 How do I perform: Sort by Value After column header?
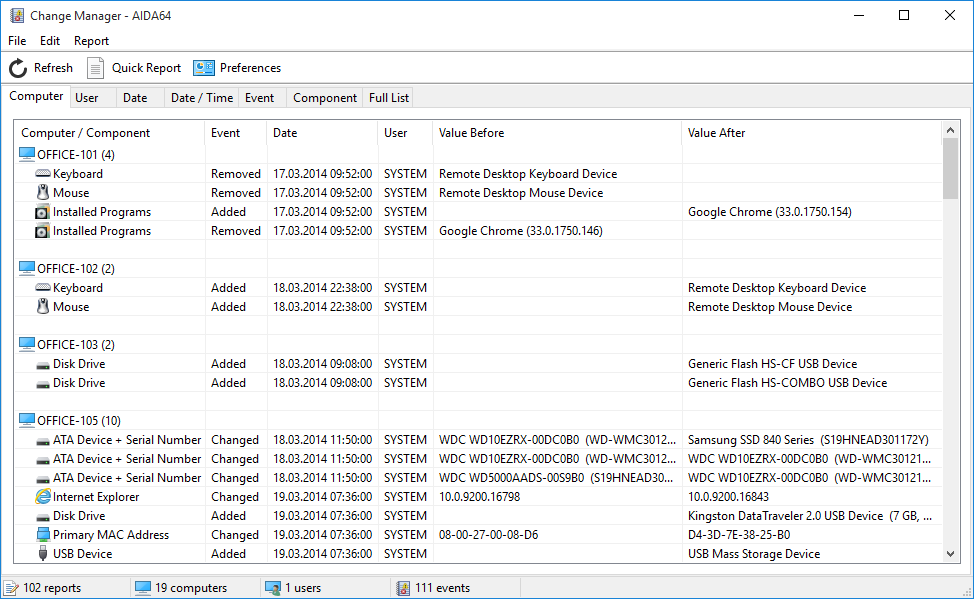[811, 132]
